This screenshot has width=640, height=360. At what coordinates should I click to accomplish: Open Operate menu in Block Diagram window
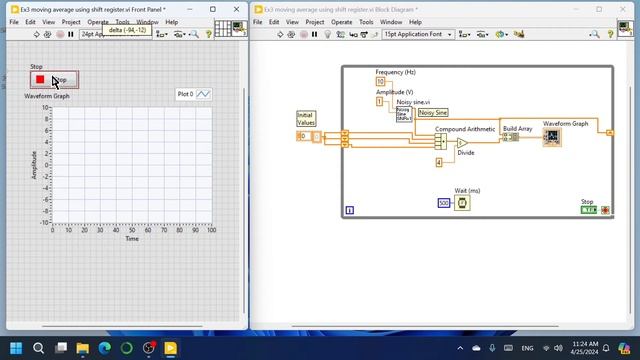(342, 22)
